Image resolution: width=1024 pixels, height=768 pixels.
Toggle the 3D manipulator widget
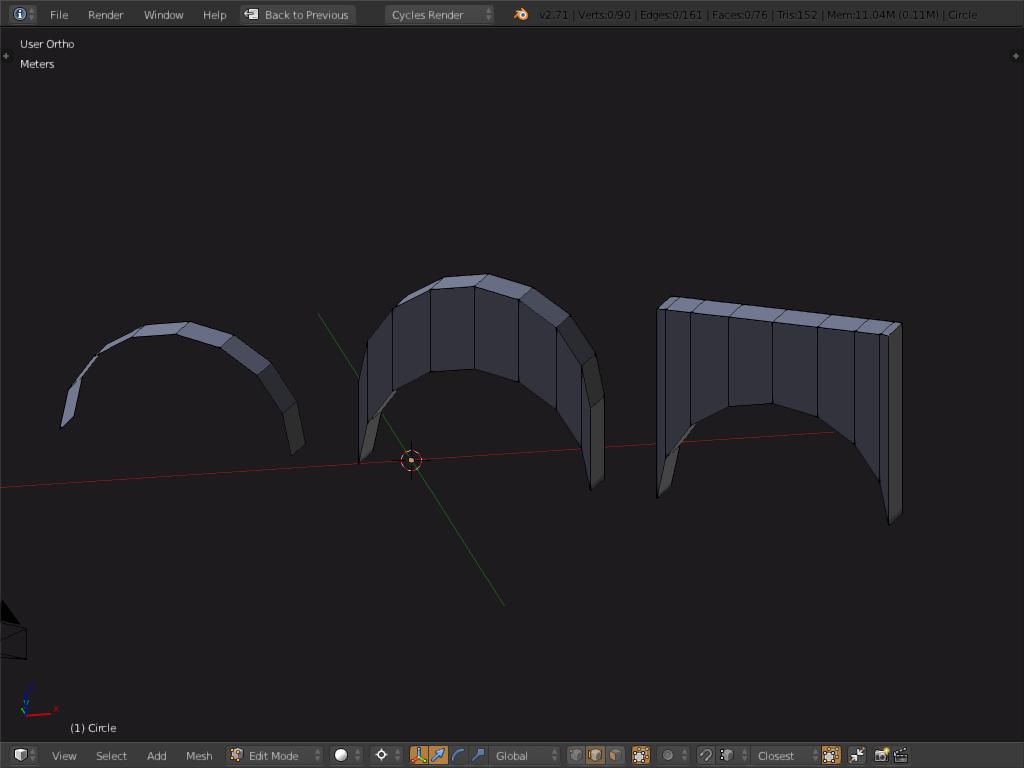(418, 755)
